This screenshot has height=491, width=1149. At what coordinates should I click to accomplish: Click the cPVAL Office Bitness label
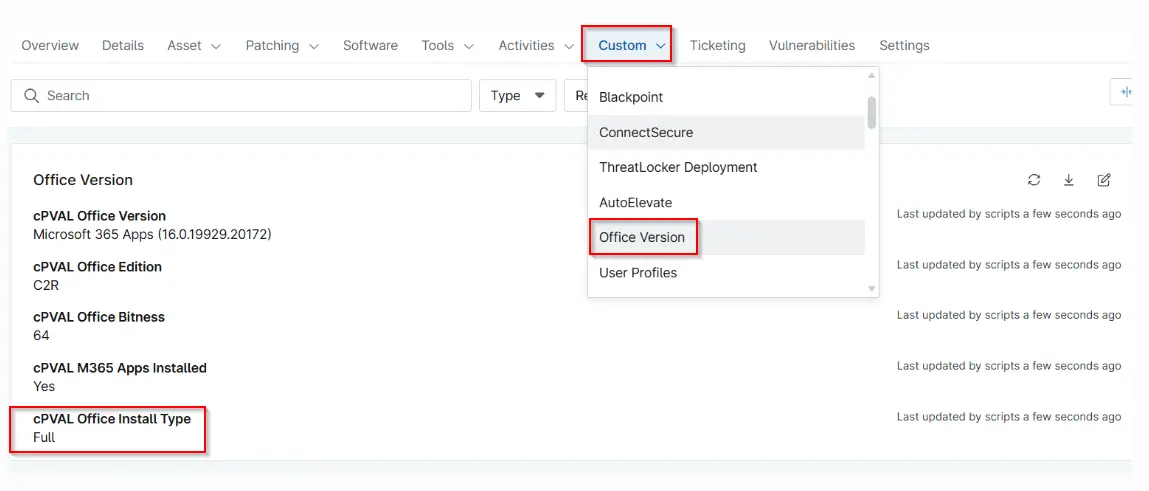click(x=99, y=317)
